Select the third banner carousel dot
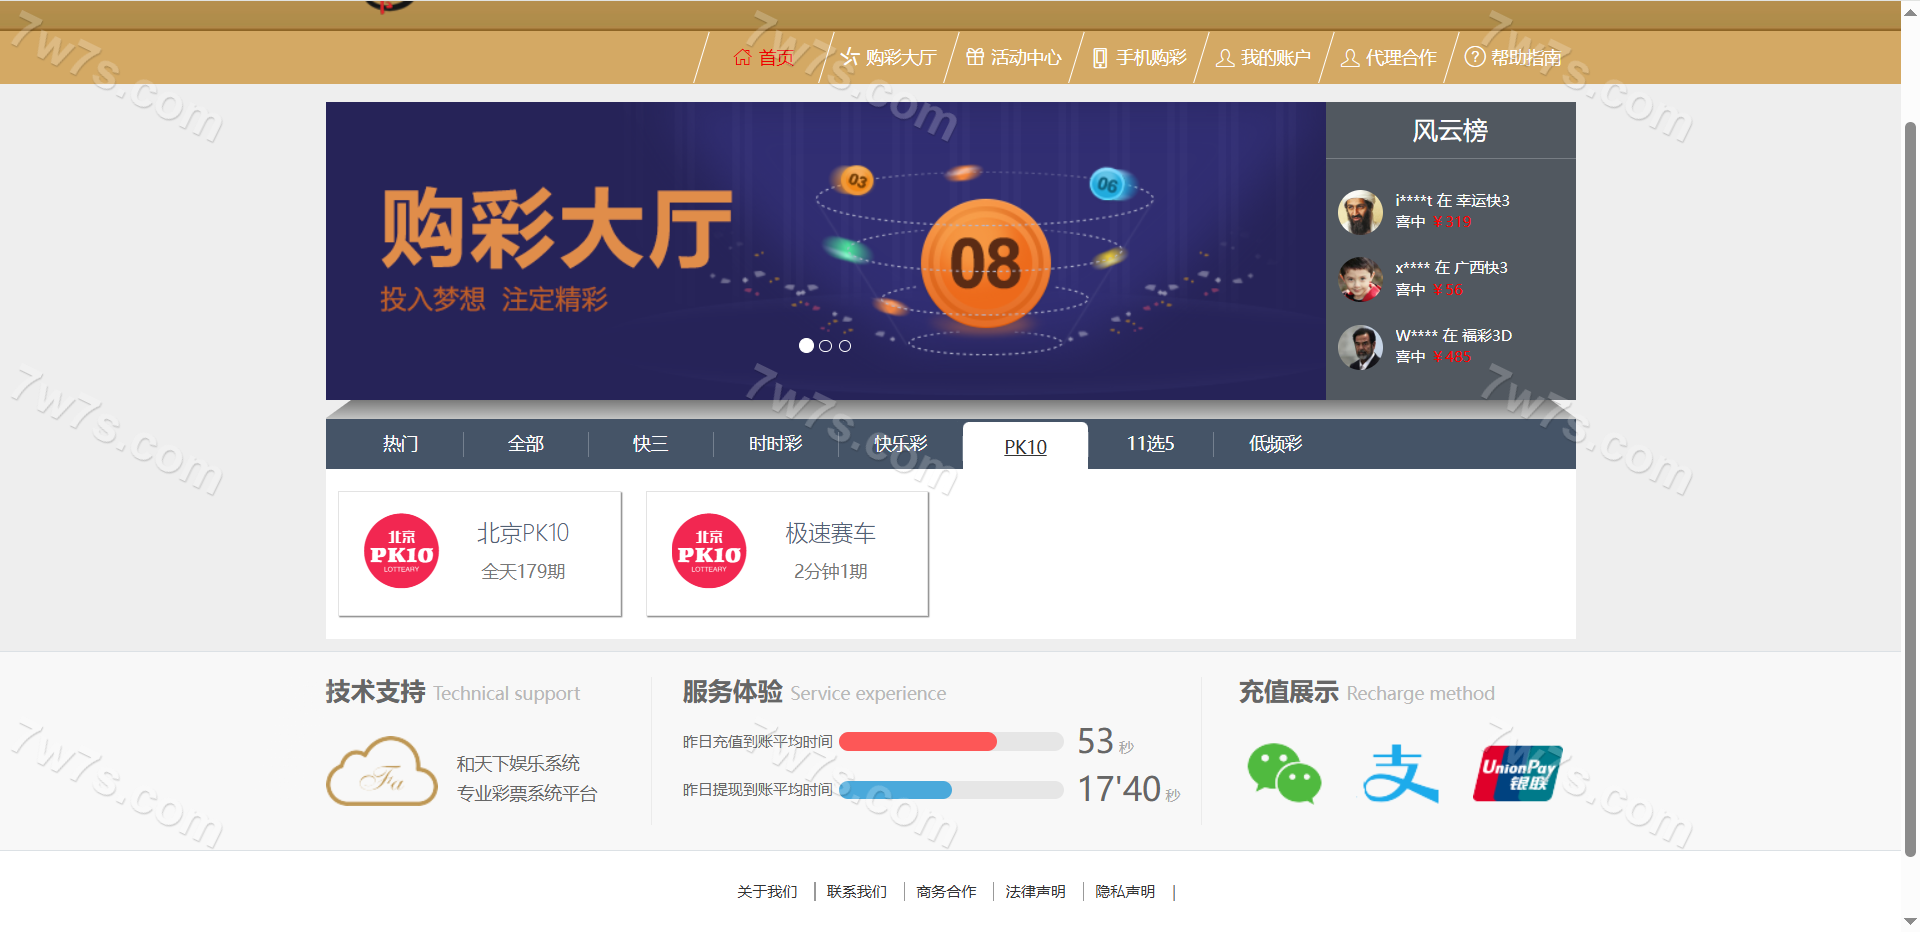 pos(845,346)
